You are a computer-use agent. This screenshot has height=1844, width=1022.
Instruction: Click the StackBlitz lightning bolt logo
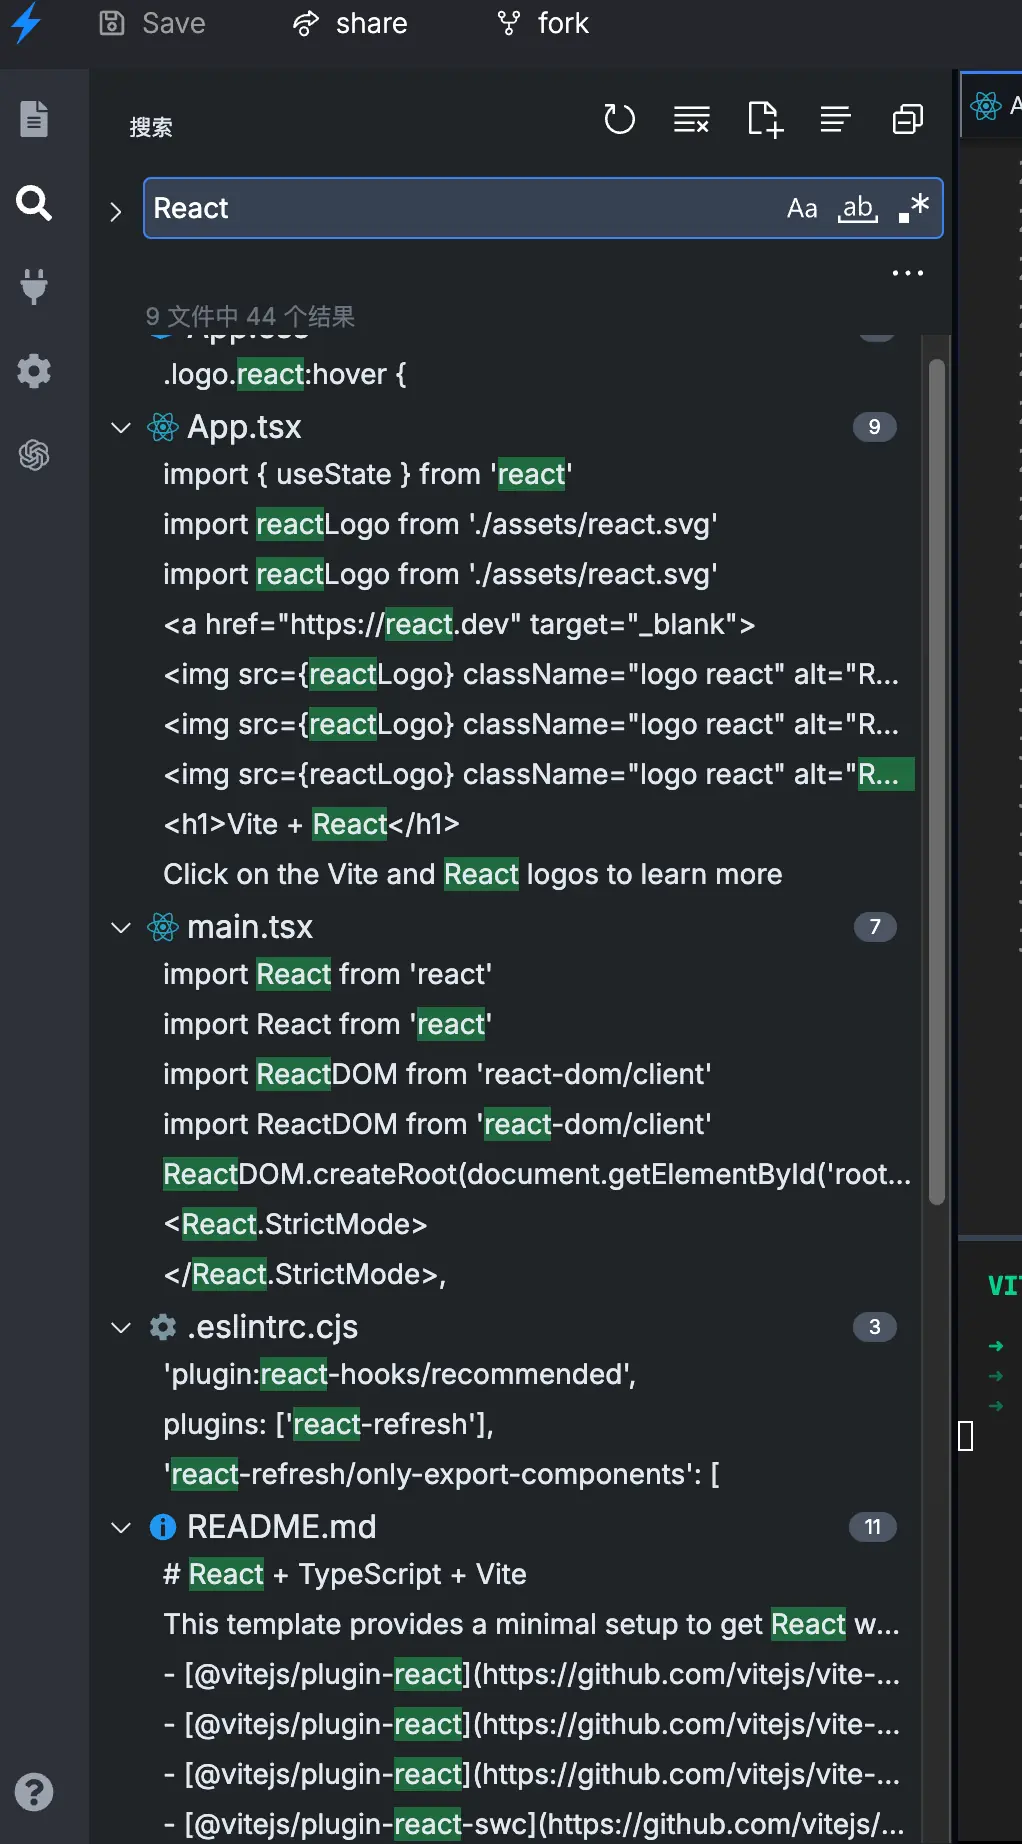click(x=26, y=23)
